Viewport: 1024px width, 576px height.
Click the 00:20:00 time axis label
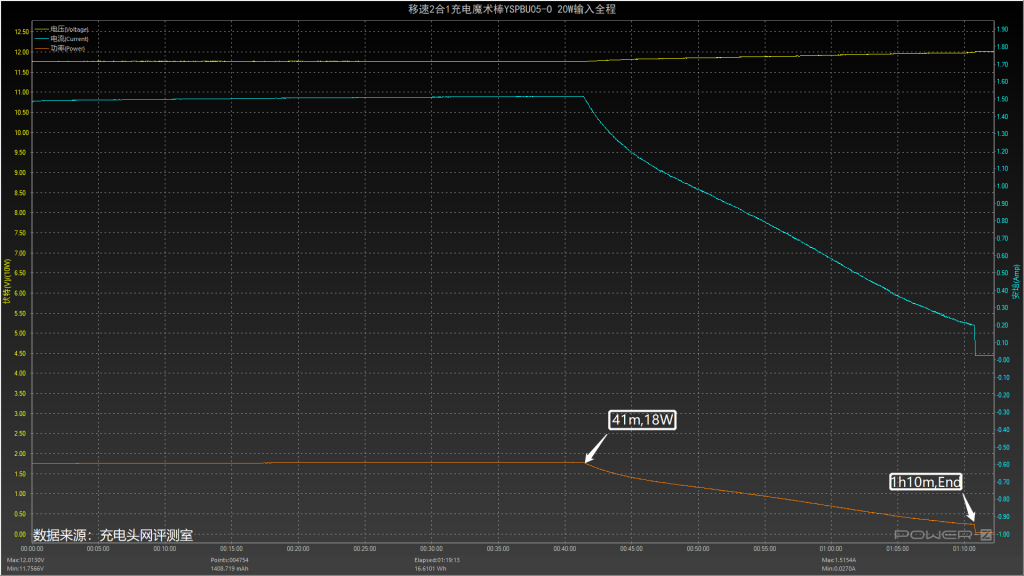pyautogui.click(x=298, y=549)
